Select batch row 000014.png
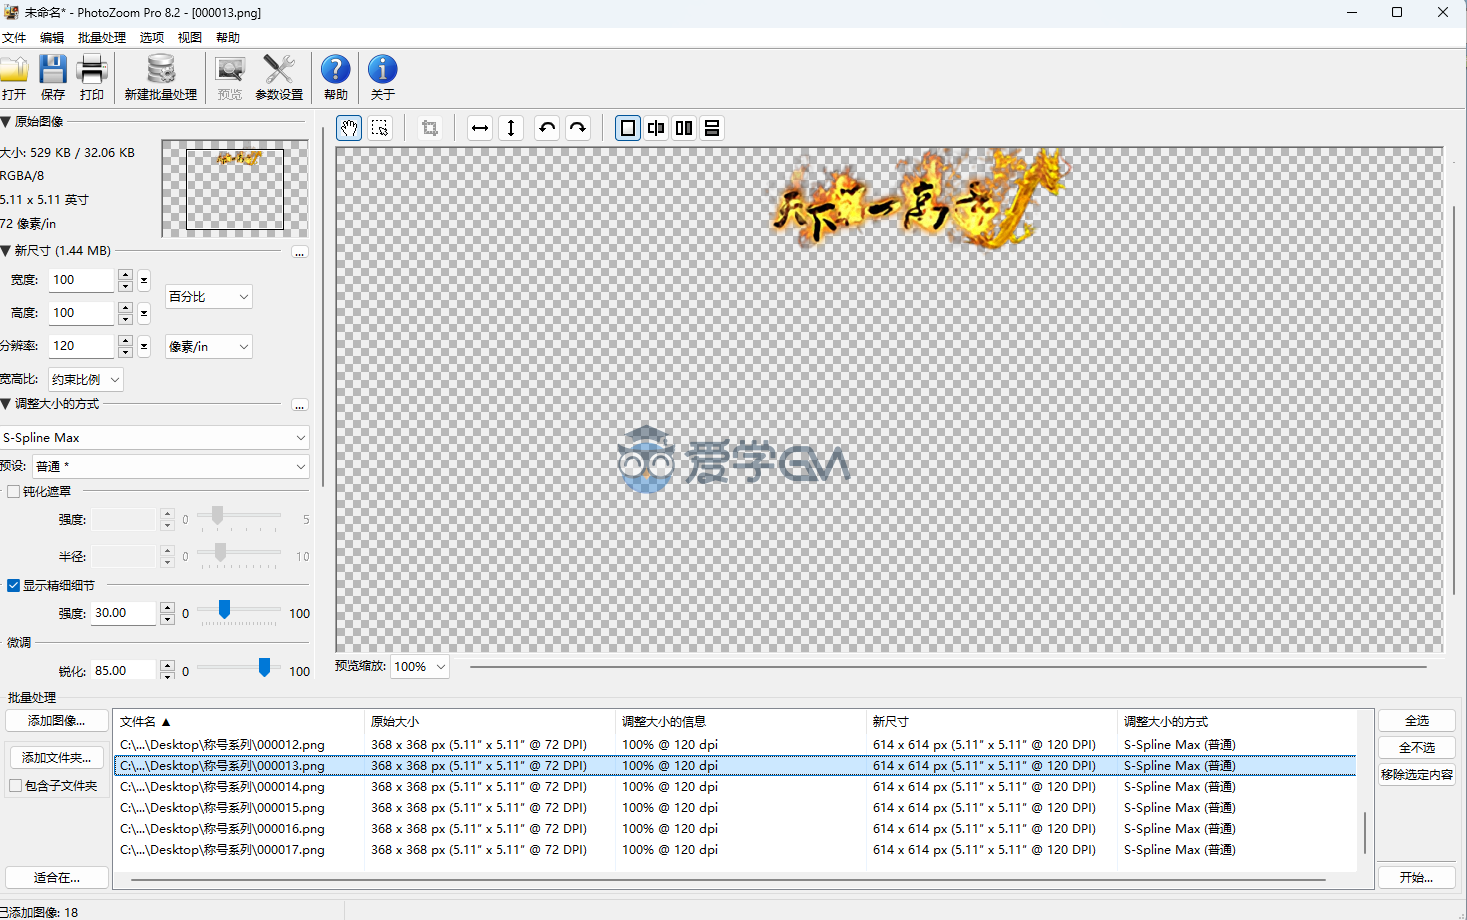 pyautogui.click(x=735, y=787)
